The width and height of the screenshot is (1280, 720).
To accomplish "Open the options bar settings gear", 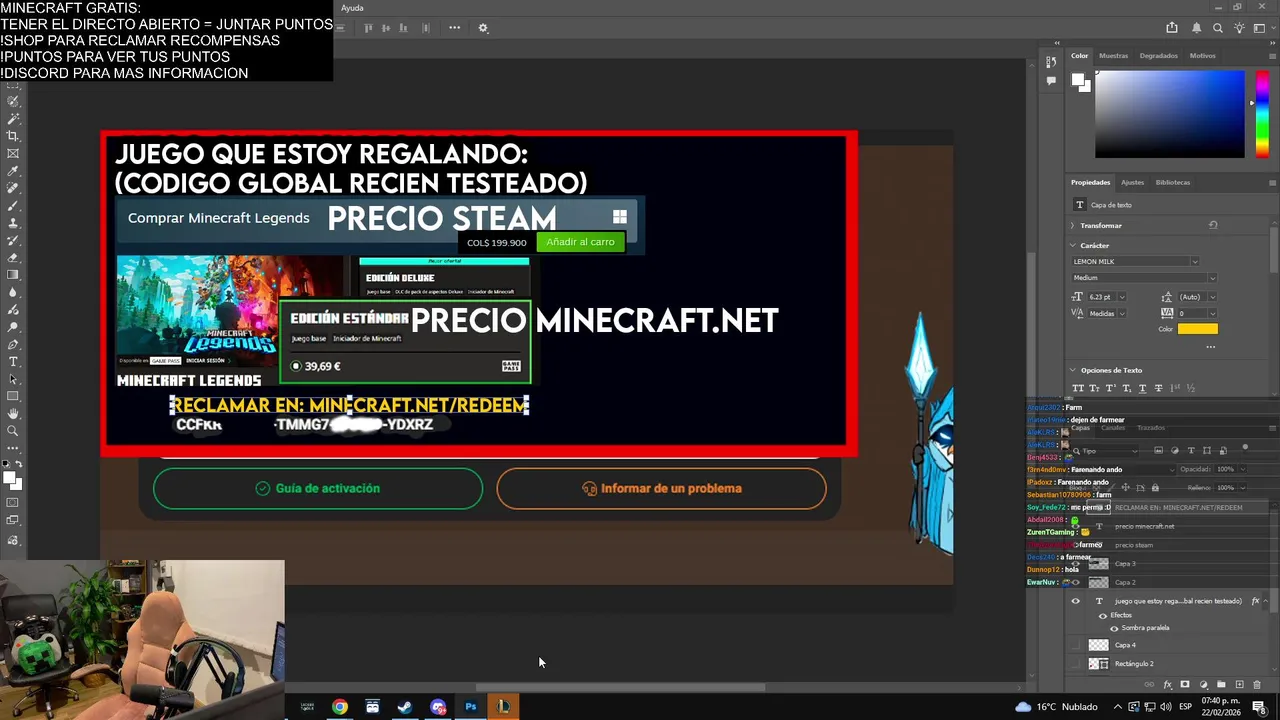I will coord(483,28).
